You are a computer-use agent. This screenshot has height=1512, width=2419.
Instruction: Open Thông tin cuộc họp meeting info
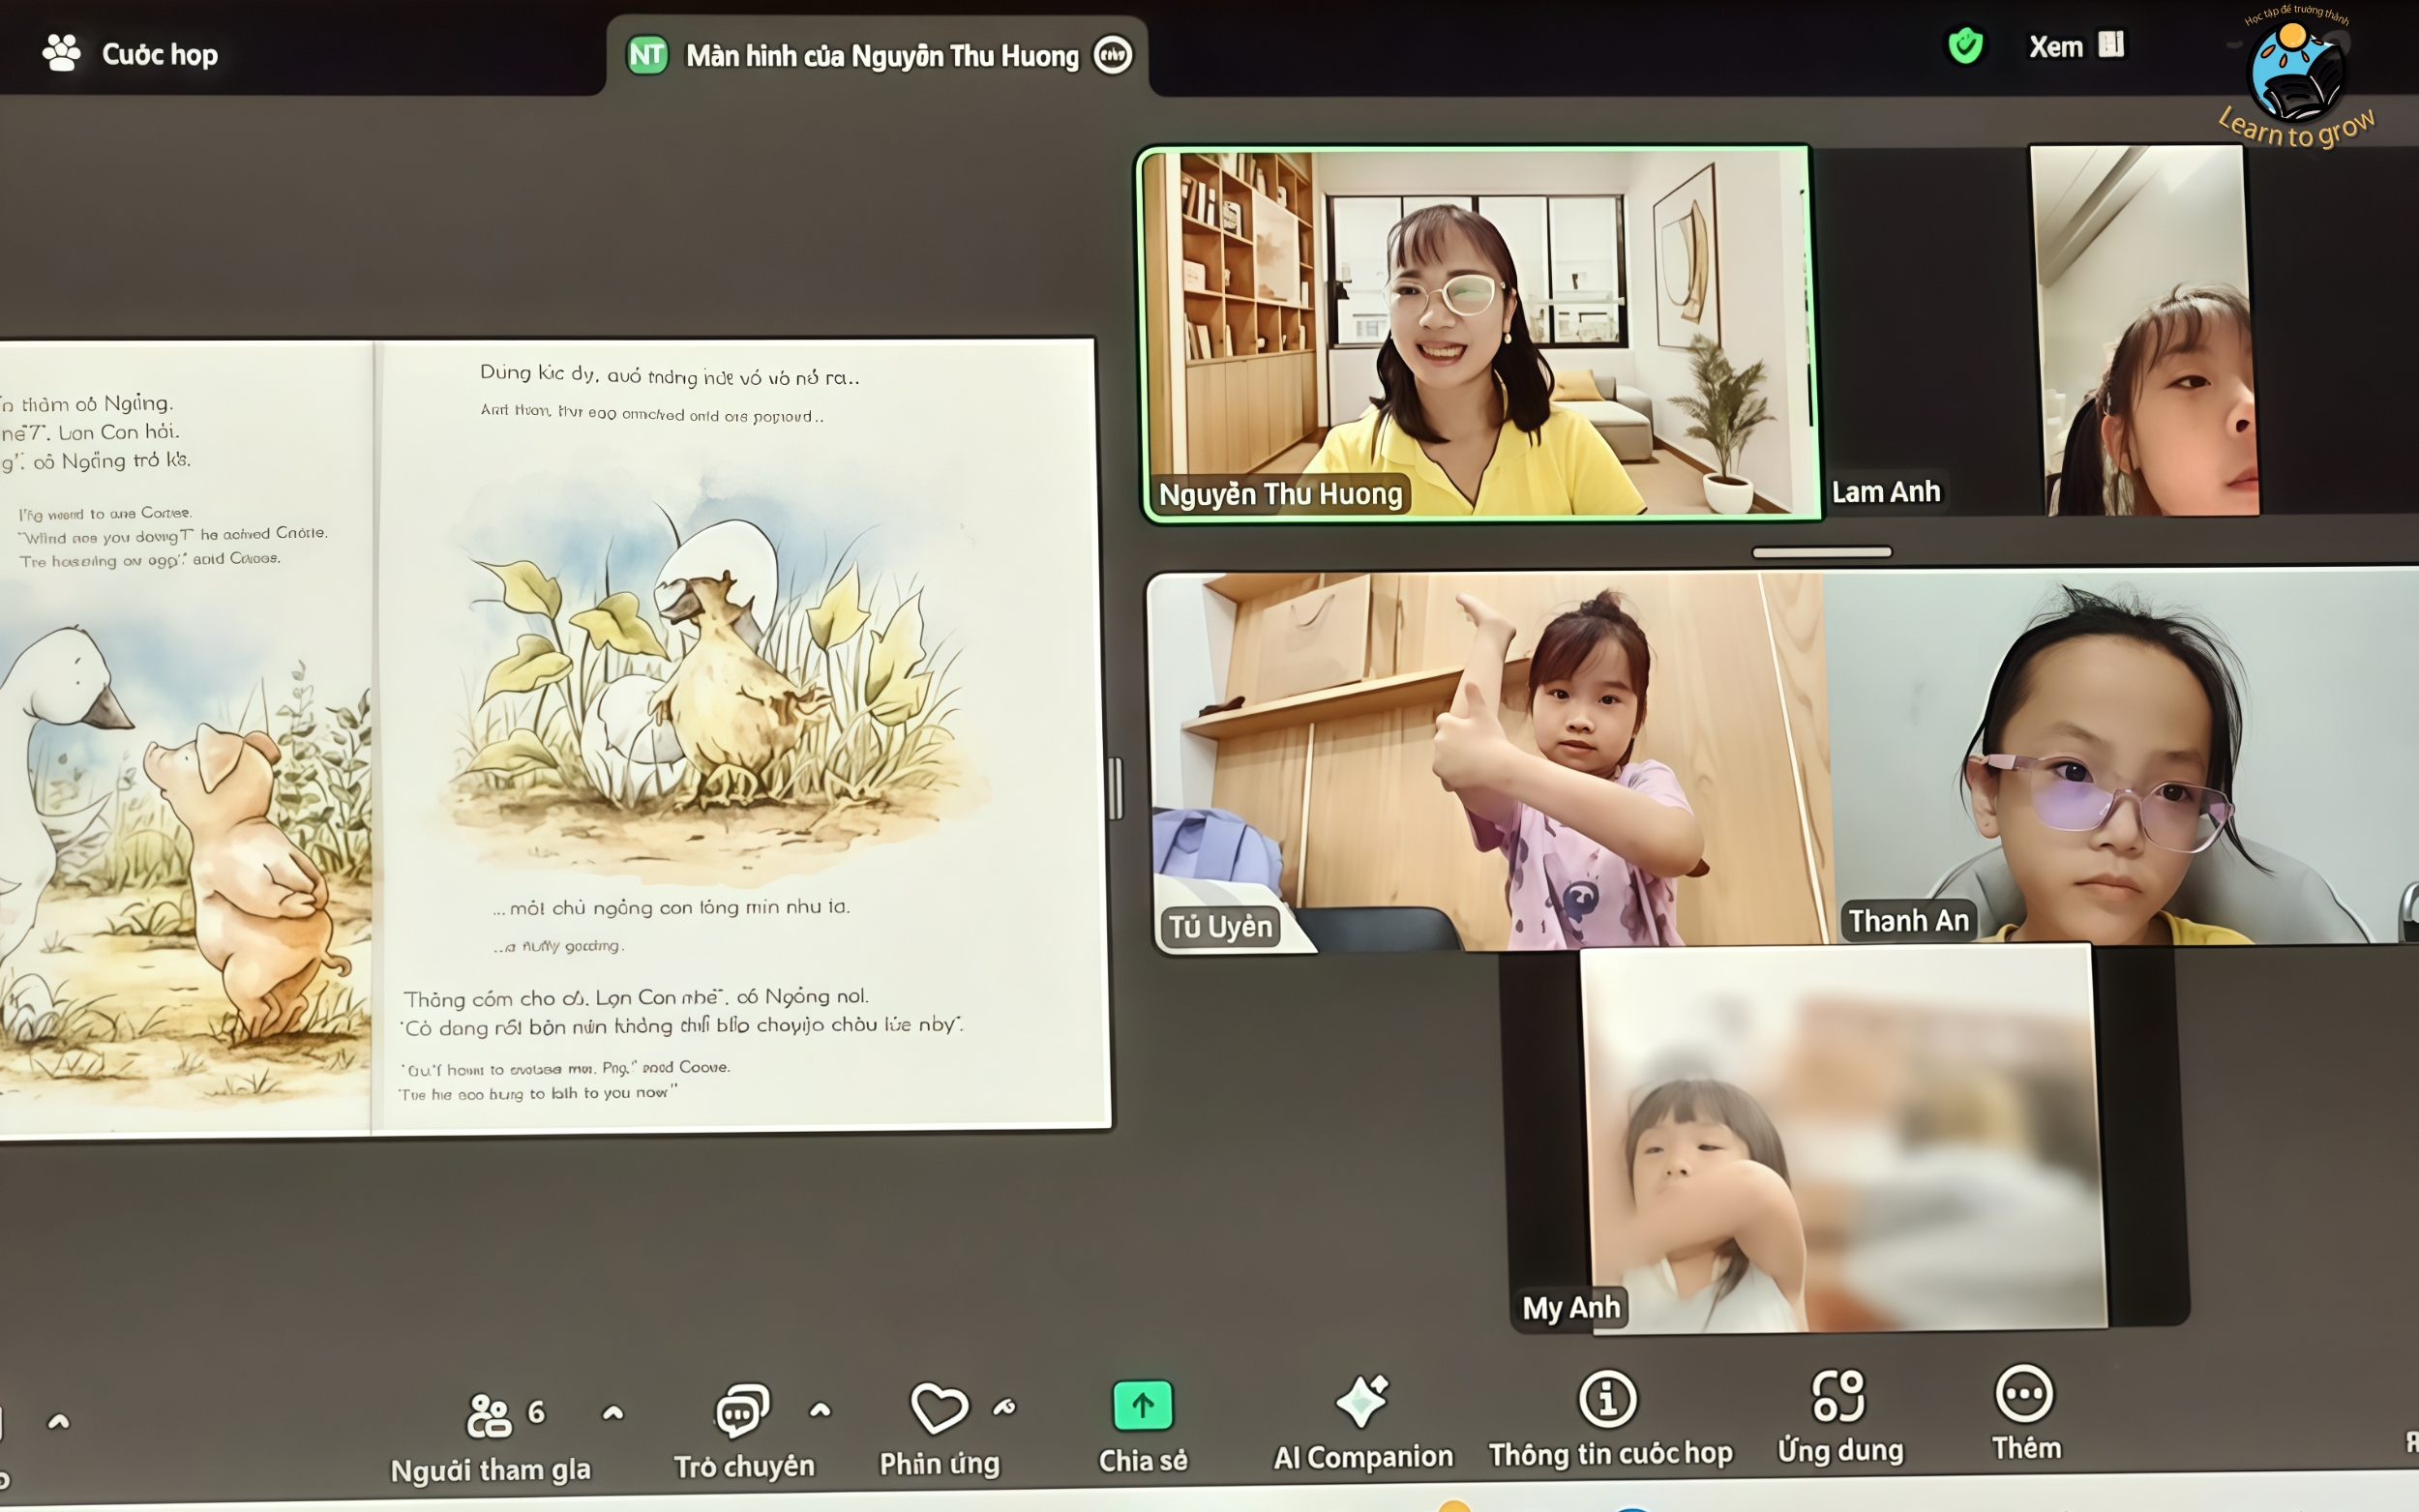click(1609, 1421)
